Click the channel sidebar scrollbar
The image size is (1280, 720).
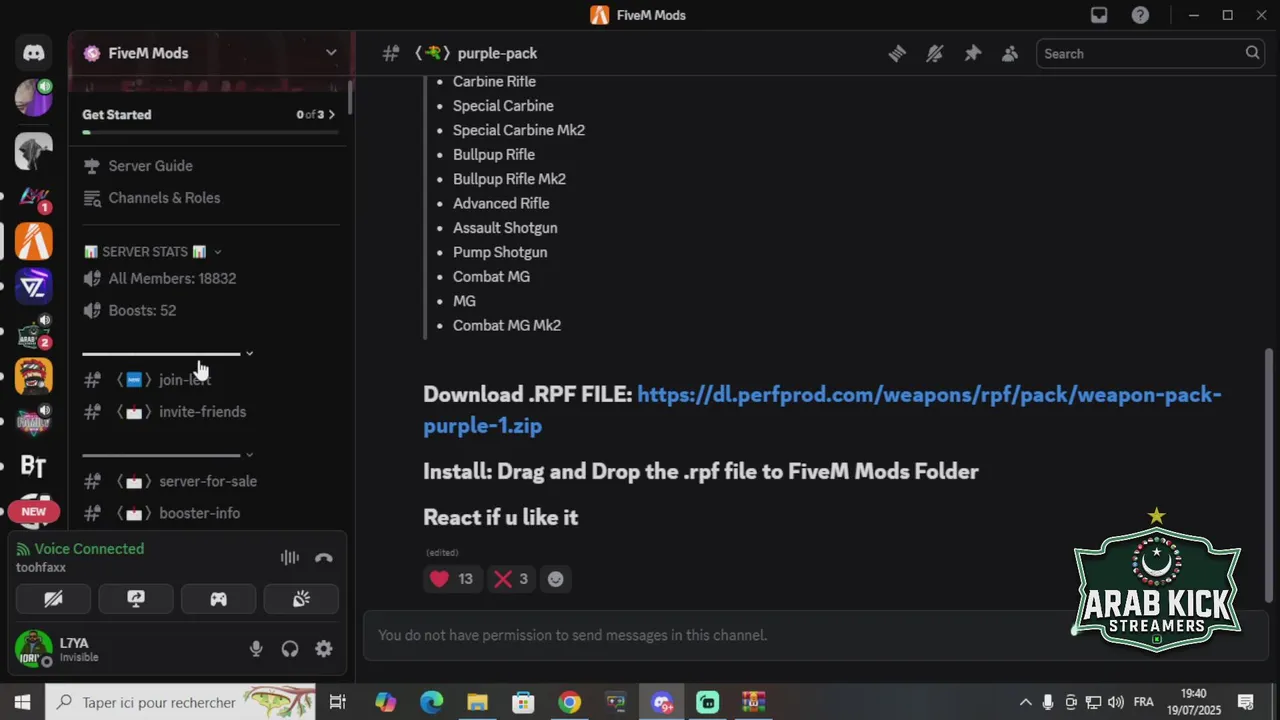click(350, 97)
